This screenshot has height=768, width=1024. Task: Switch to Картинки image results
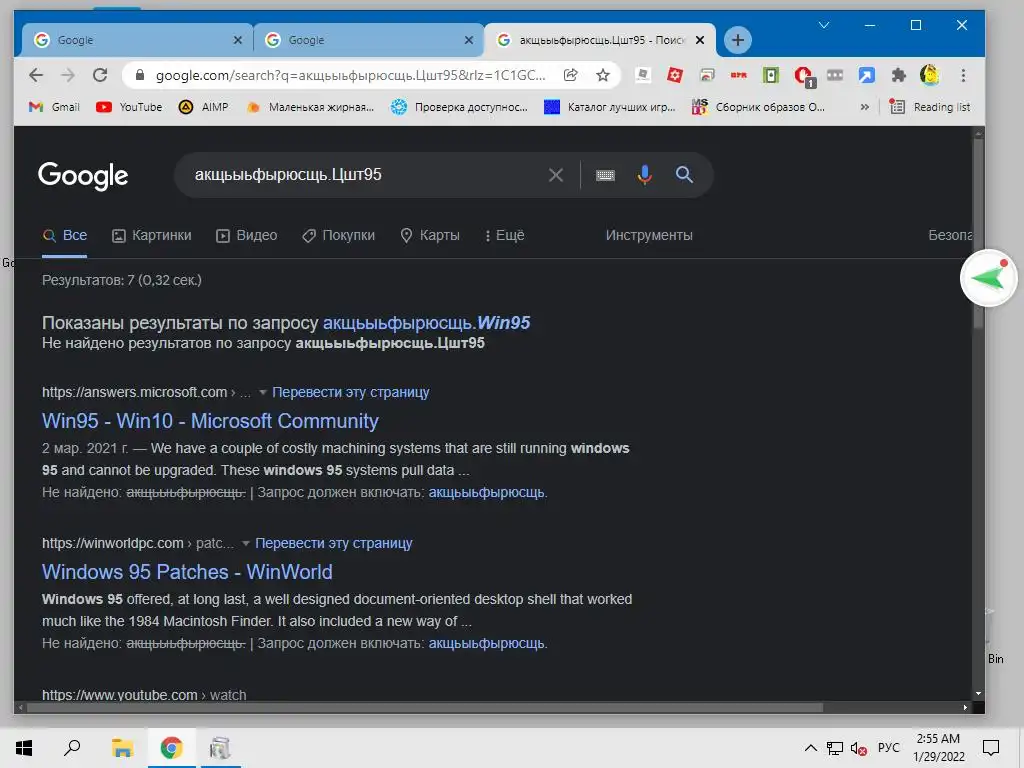coord(152,235)
